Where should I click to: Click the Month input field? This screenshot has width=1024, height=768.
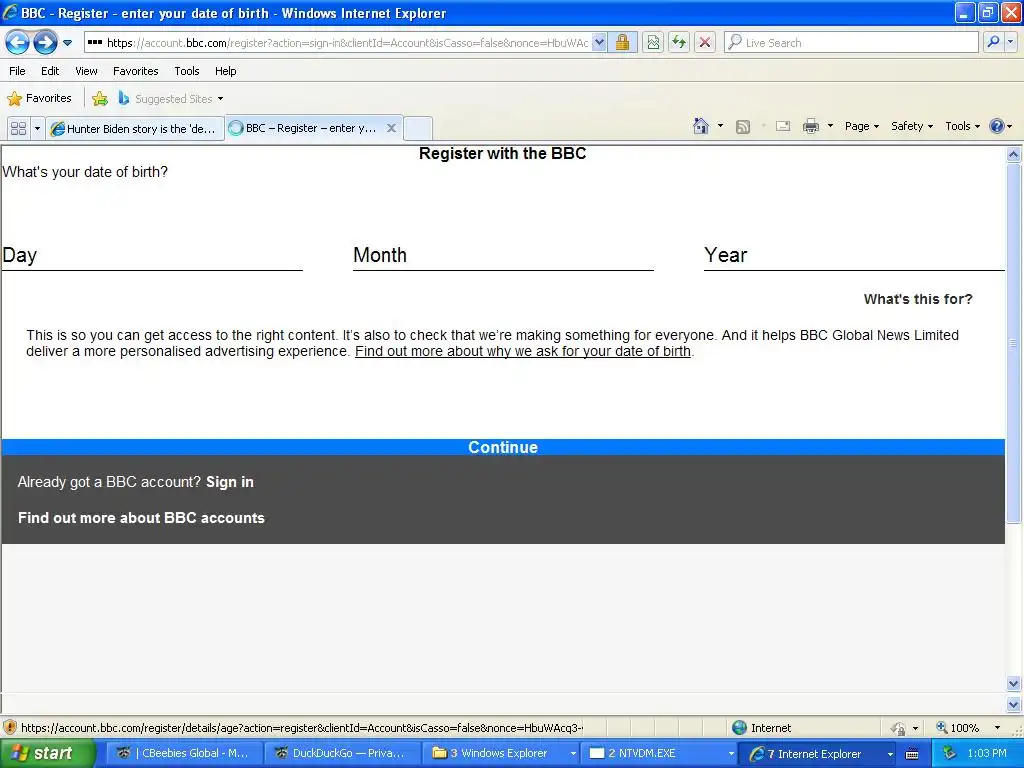pos(504,256)
